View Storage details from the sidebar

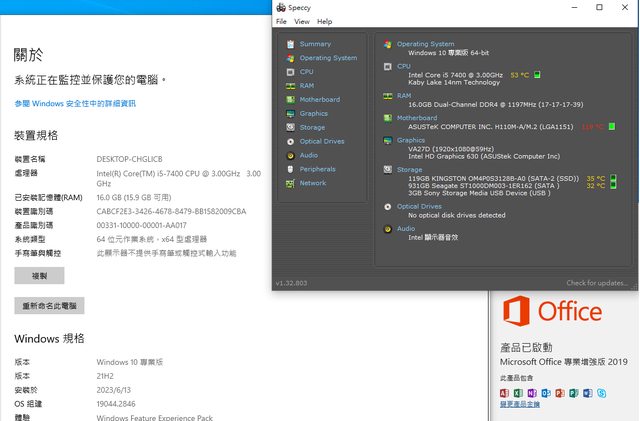click(312, 128)
